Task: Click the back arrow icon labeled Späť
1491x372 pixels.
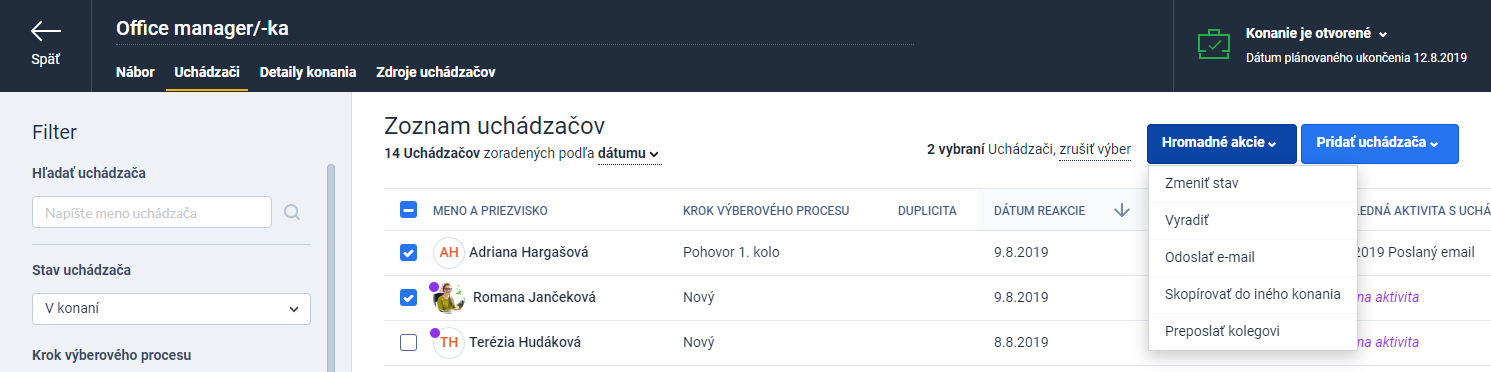Action: [x=45, y=31]
